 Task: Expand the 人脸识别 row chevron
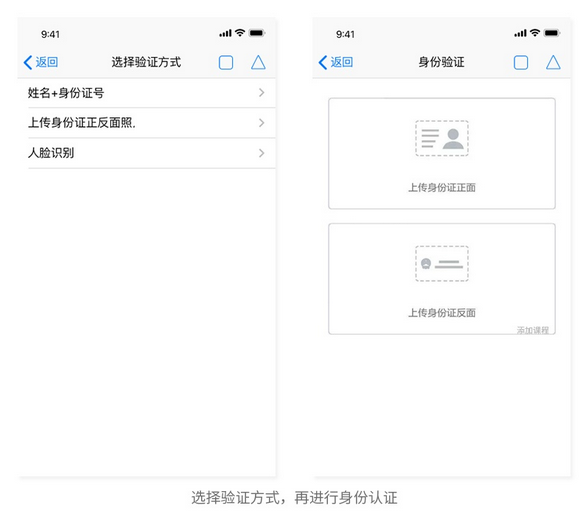262,153
